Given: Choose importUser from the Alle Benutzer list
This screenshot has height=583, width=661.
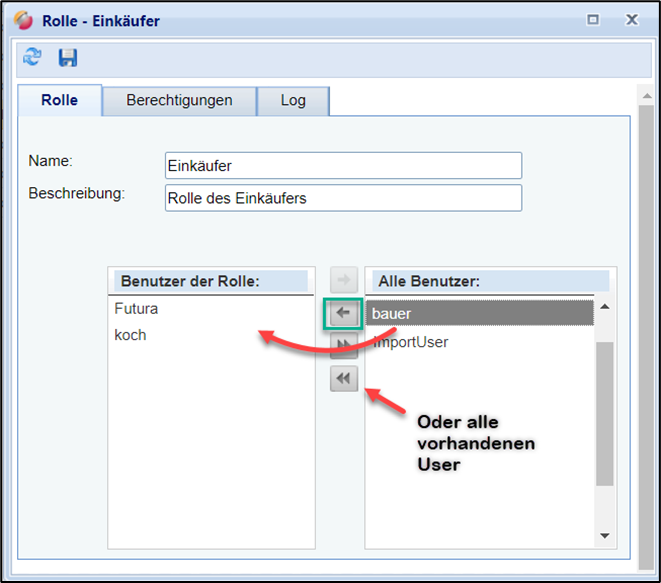Looking at the screenshot, I should click(480, 342).
